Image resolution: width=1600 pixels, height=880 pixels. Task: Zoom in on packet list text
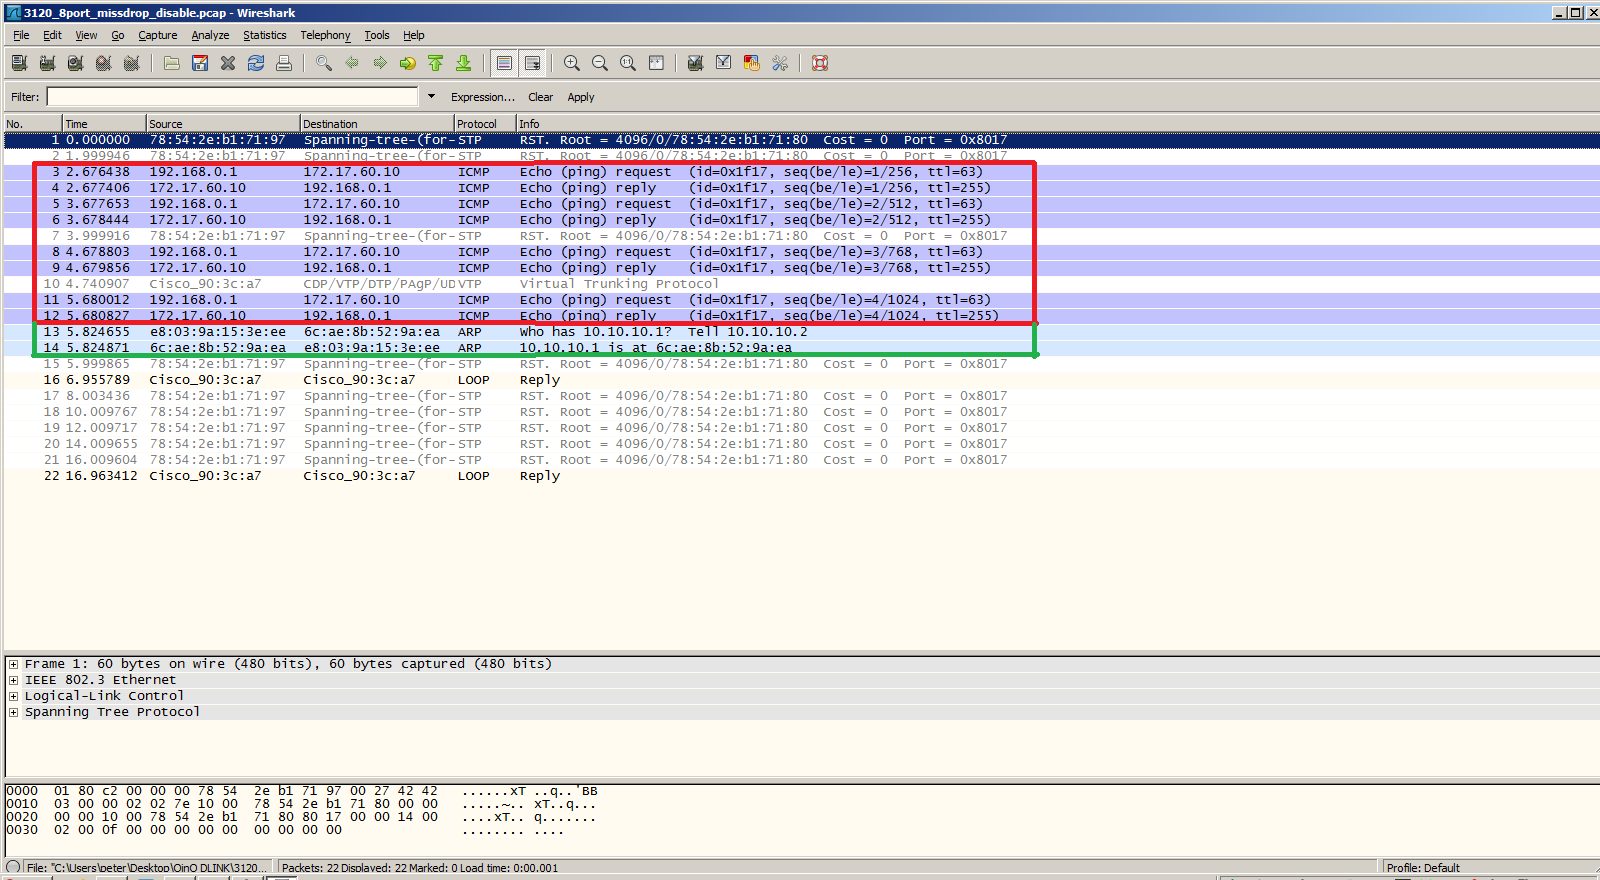coord(572,63)
